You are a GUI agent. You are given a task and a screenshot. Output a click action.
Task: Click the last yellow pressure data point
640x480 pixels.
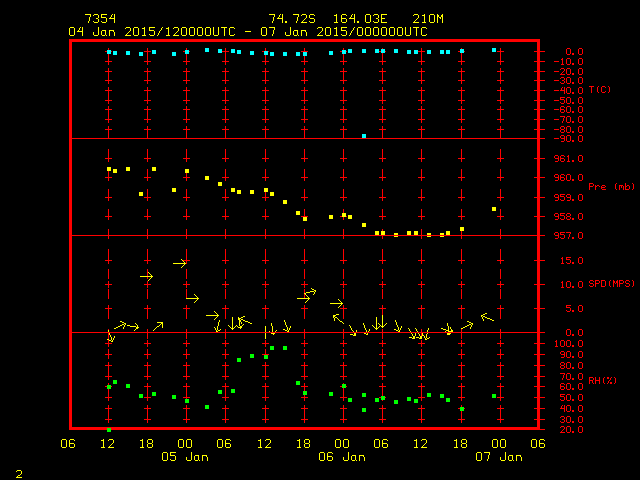[x=494, y=209]
